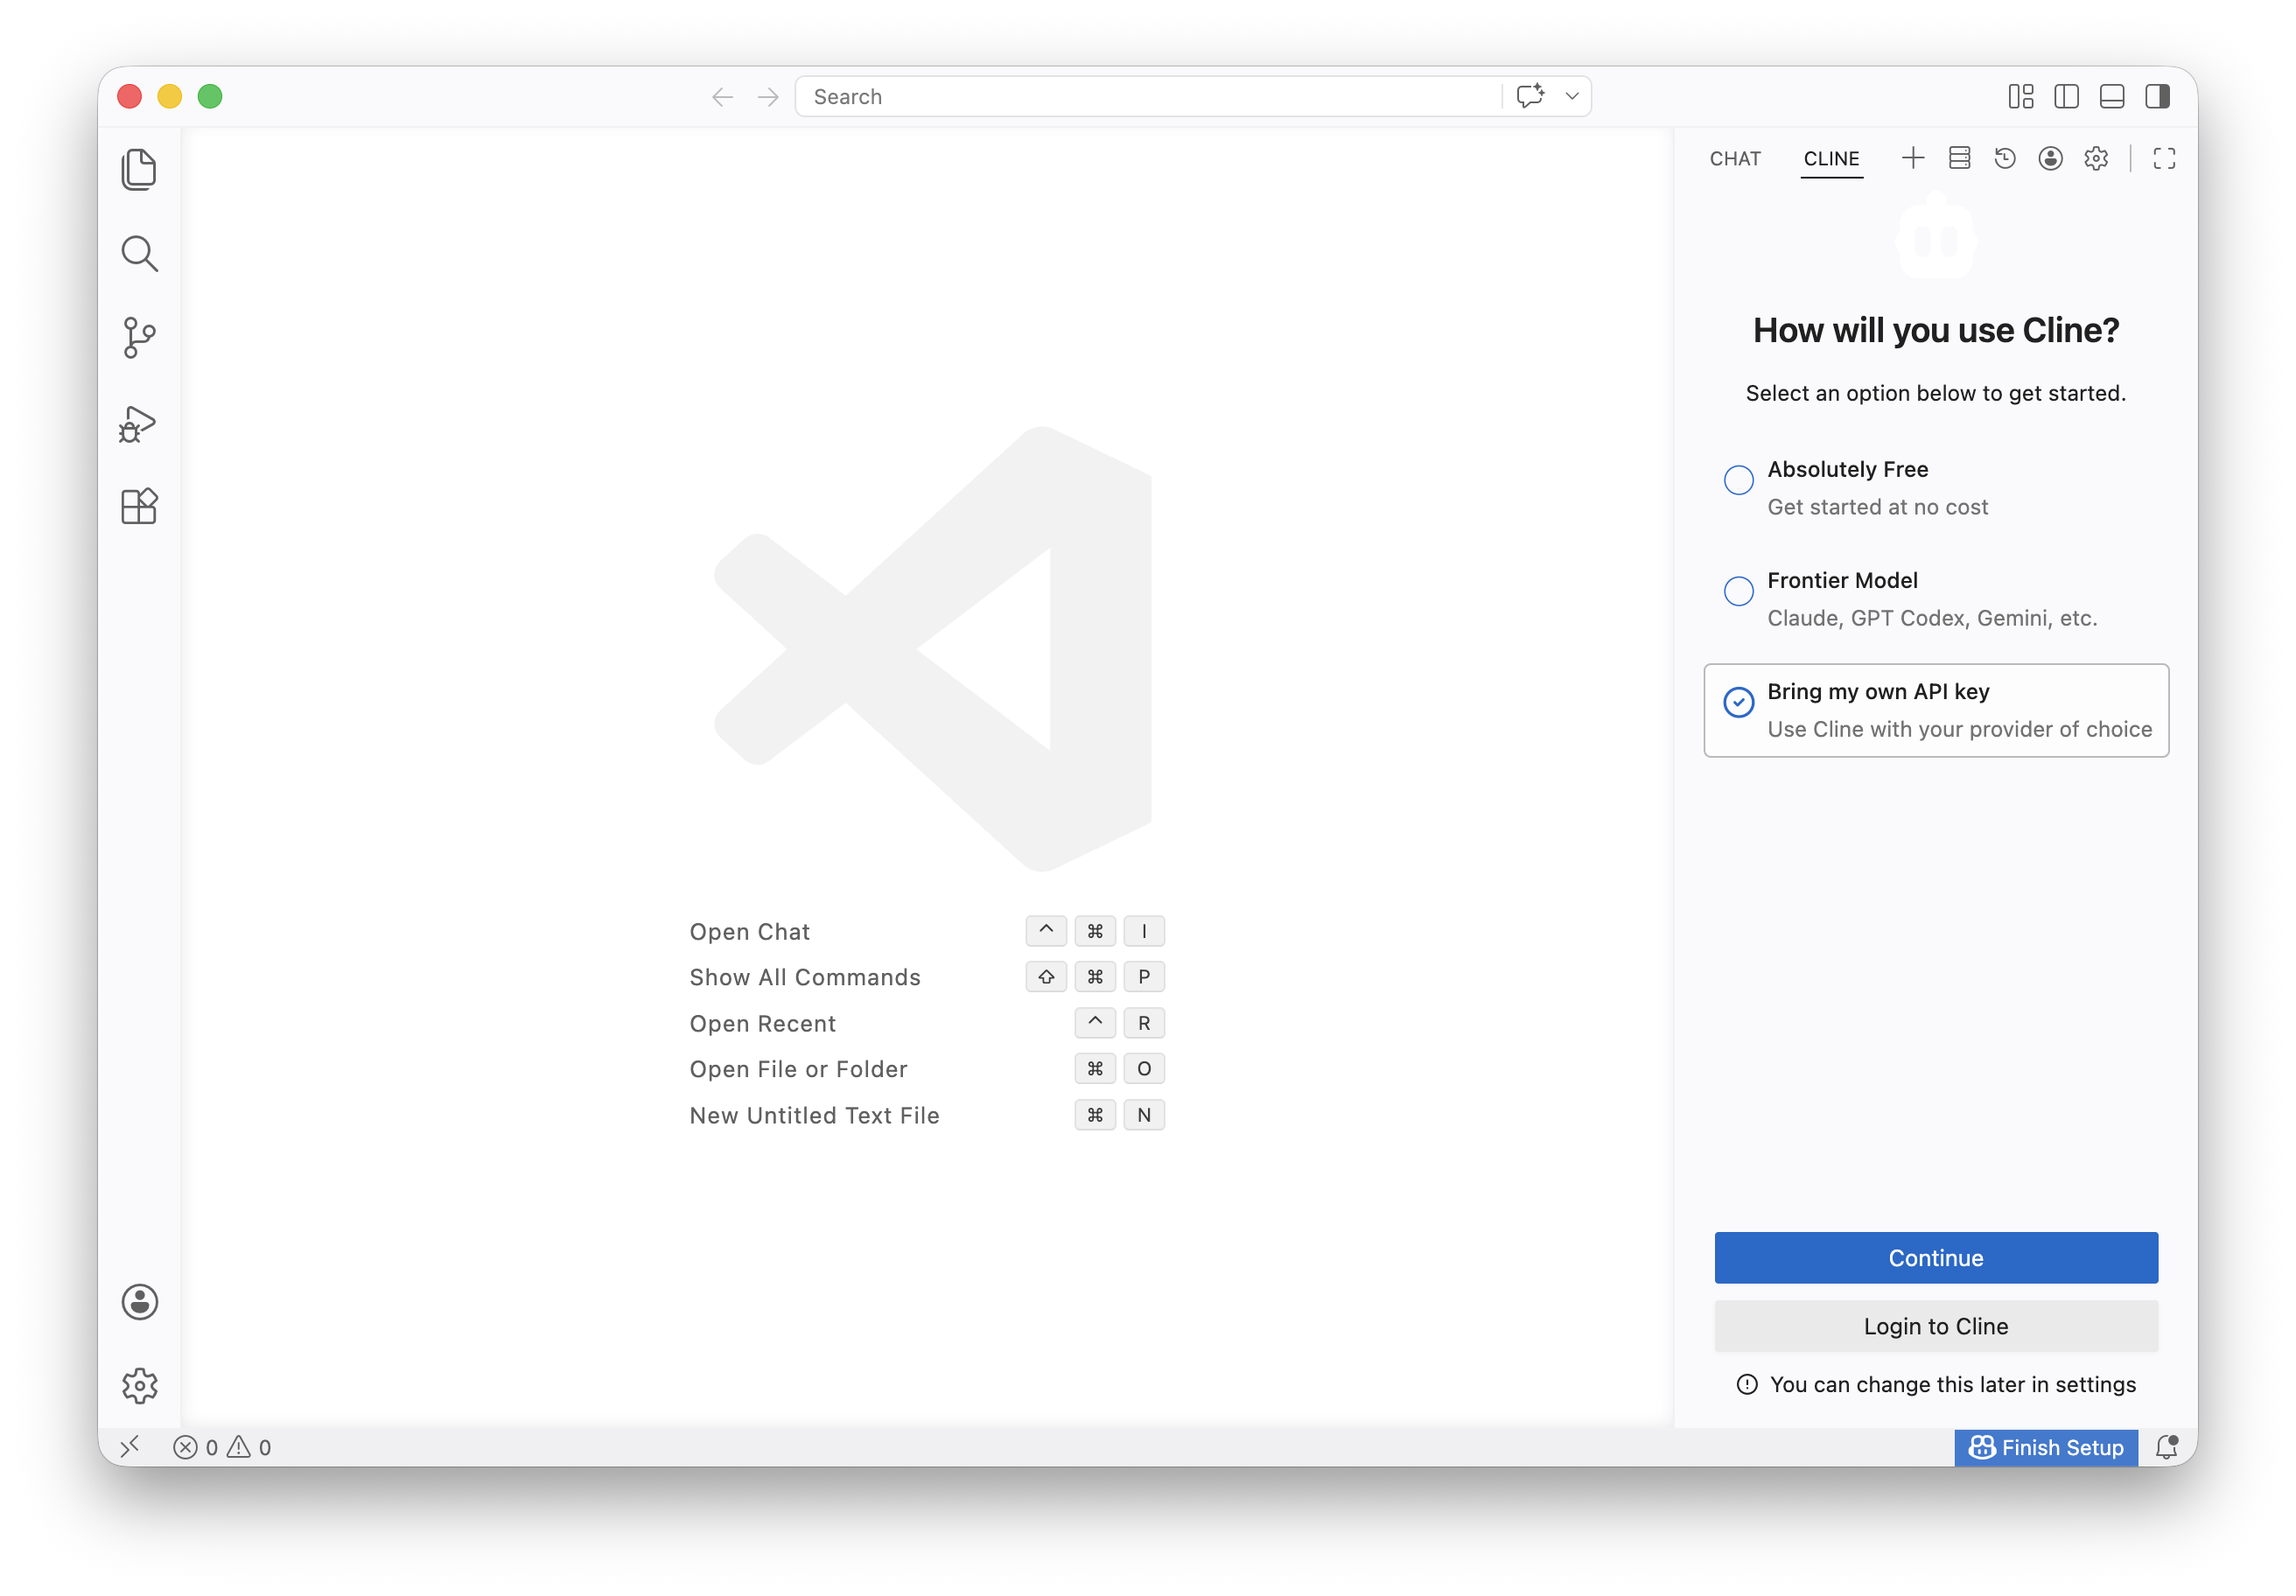Viewport: 2296px width, 1596px height.
Task: Toggle the bottom panel
Action: coord(2112,96)
